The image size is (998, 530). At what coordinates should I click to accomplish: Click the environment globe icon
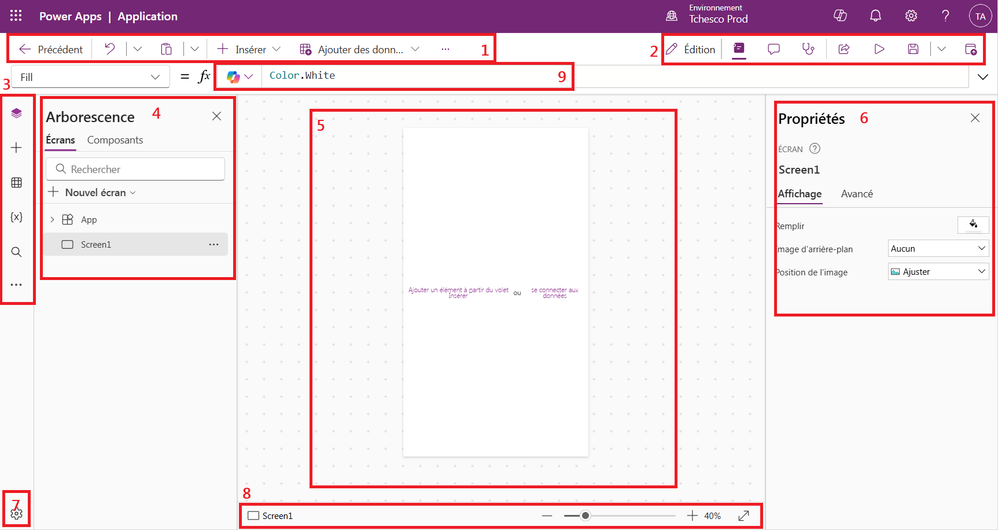click(x=671, y=16)
